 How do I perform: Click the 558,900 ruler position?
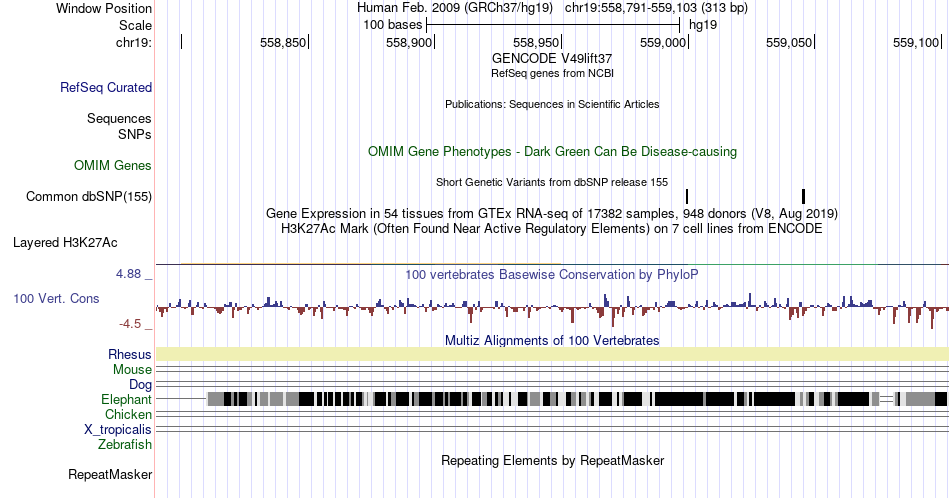(x=409, y=42)
